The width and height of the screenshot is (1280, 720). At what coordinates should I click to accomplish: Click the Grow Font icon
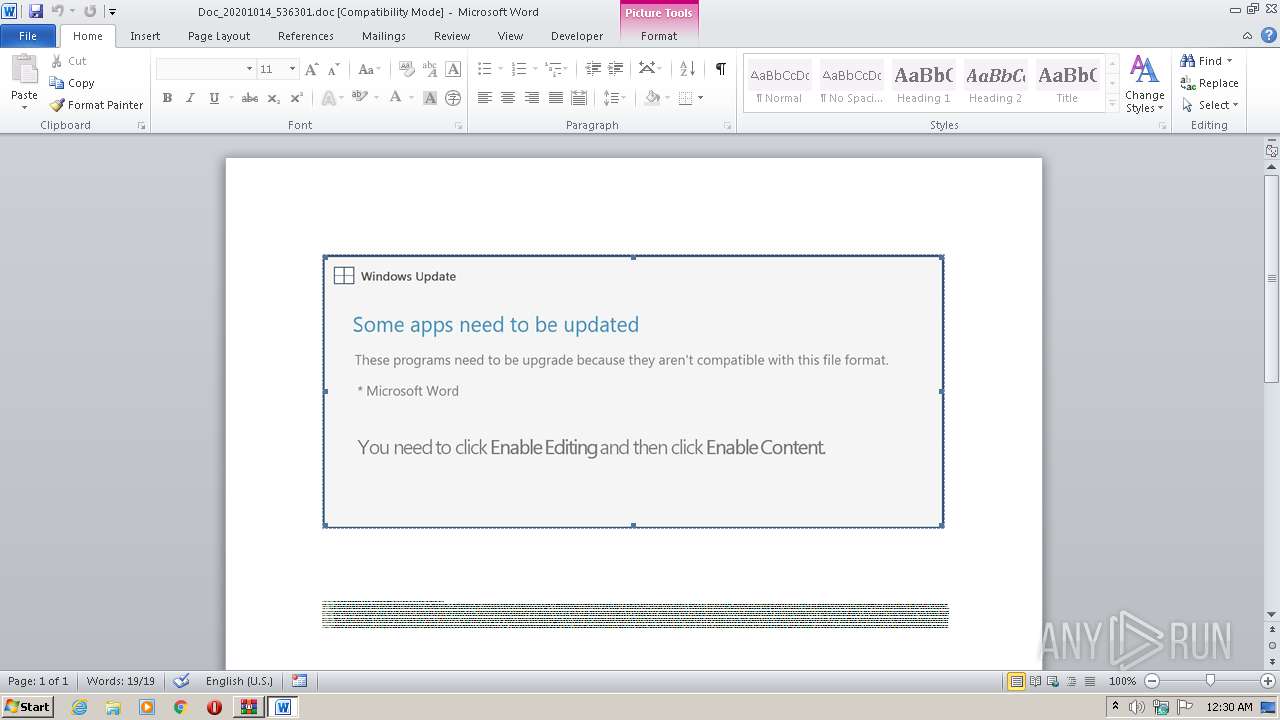click(x=311, y=69)
